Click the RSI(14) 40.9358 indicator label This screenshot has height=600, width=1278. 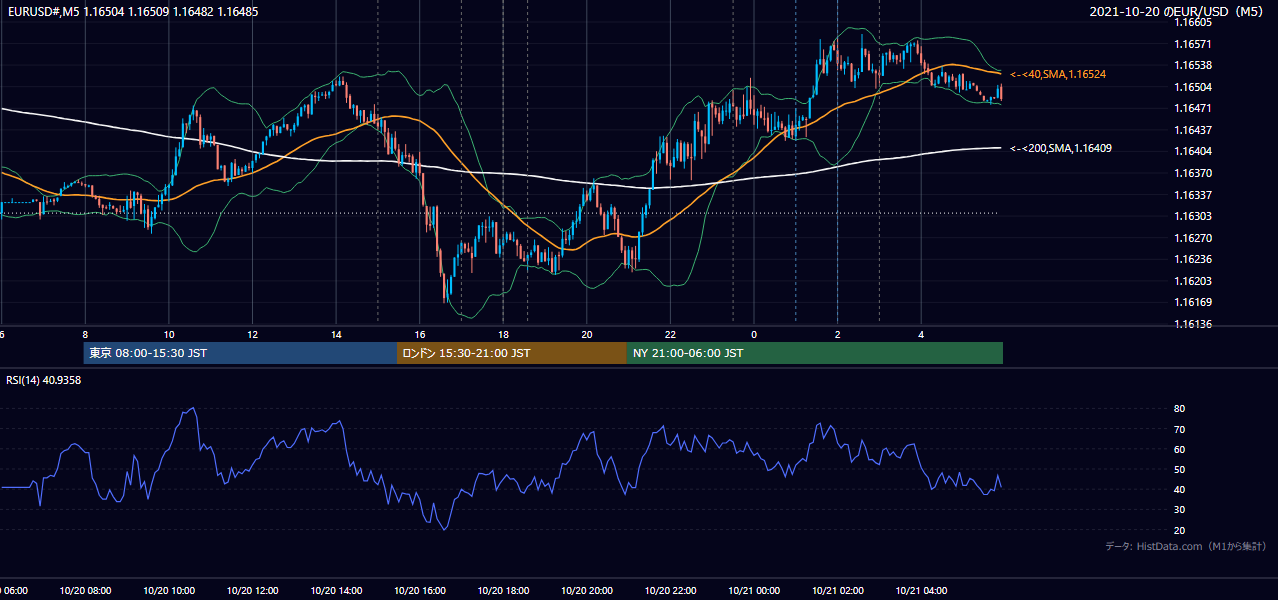[44, 380]
